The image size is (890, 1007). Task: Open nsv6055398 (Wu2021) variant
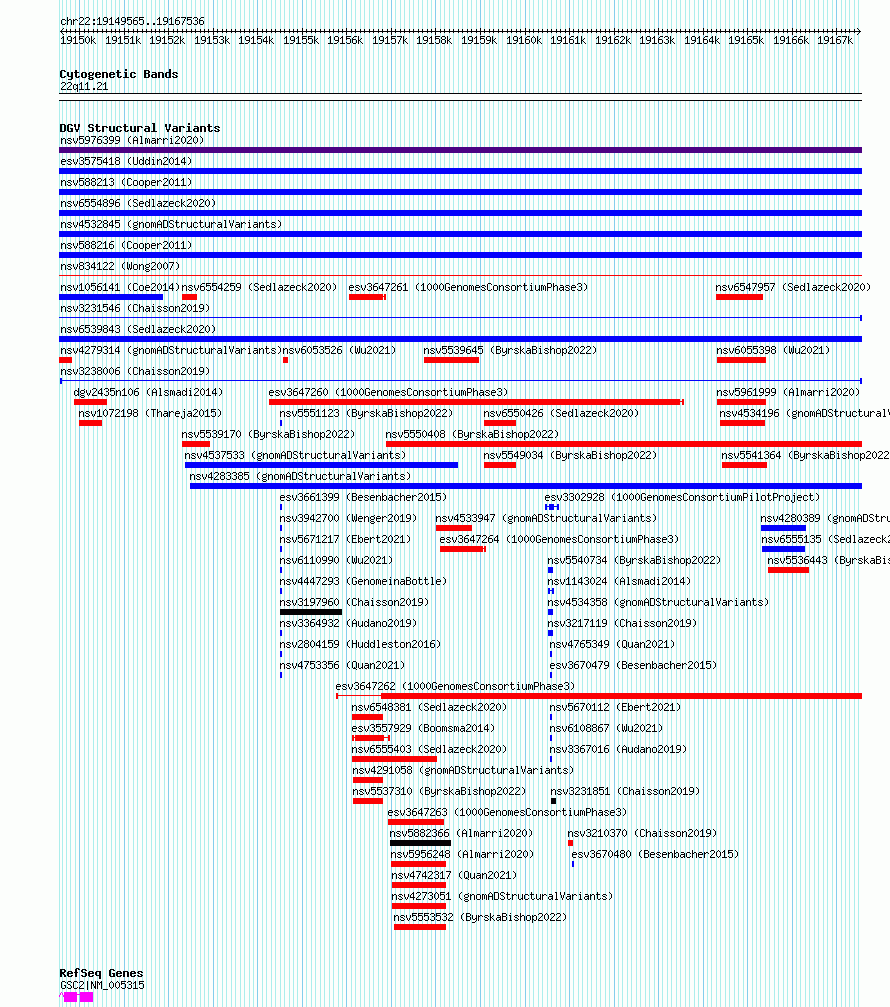pyautogui.click(x=773, y=350)
